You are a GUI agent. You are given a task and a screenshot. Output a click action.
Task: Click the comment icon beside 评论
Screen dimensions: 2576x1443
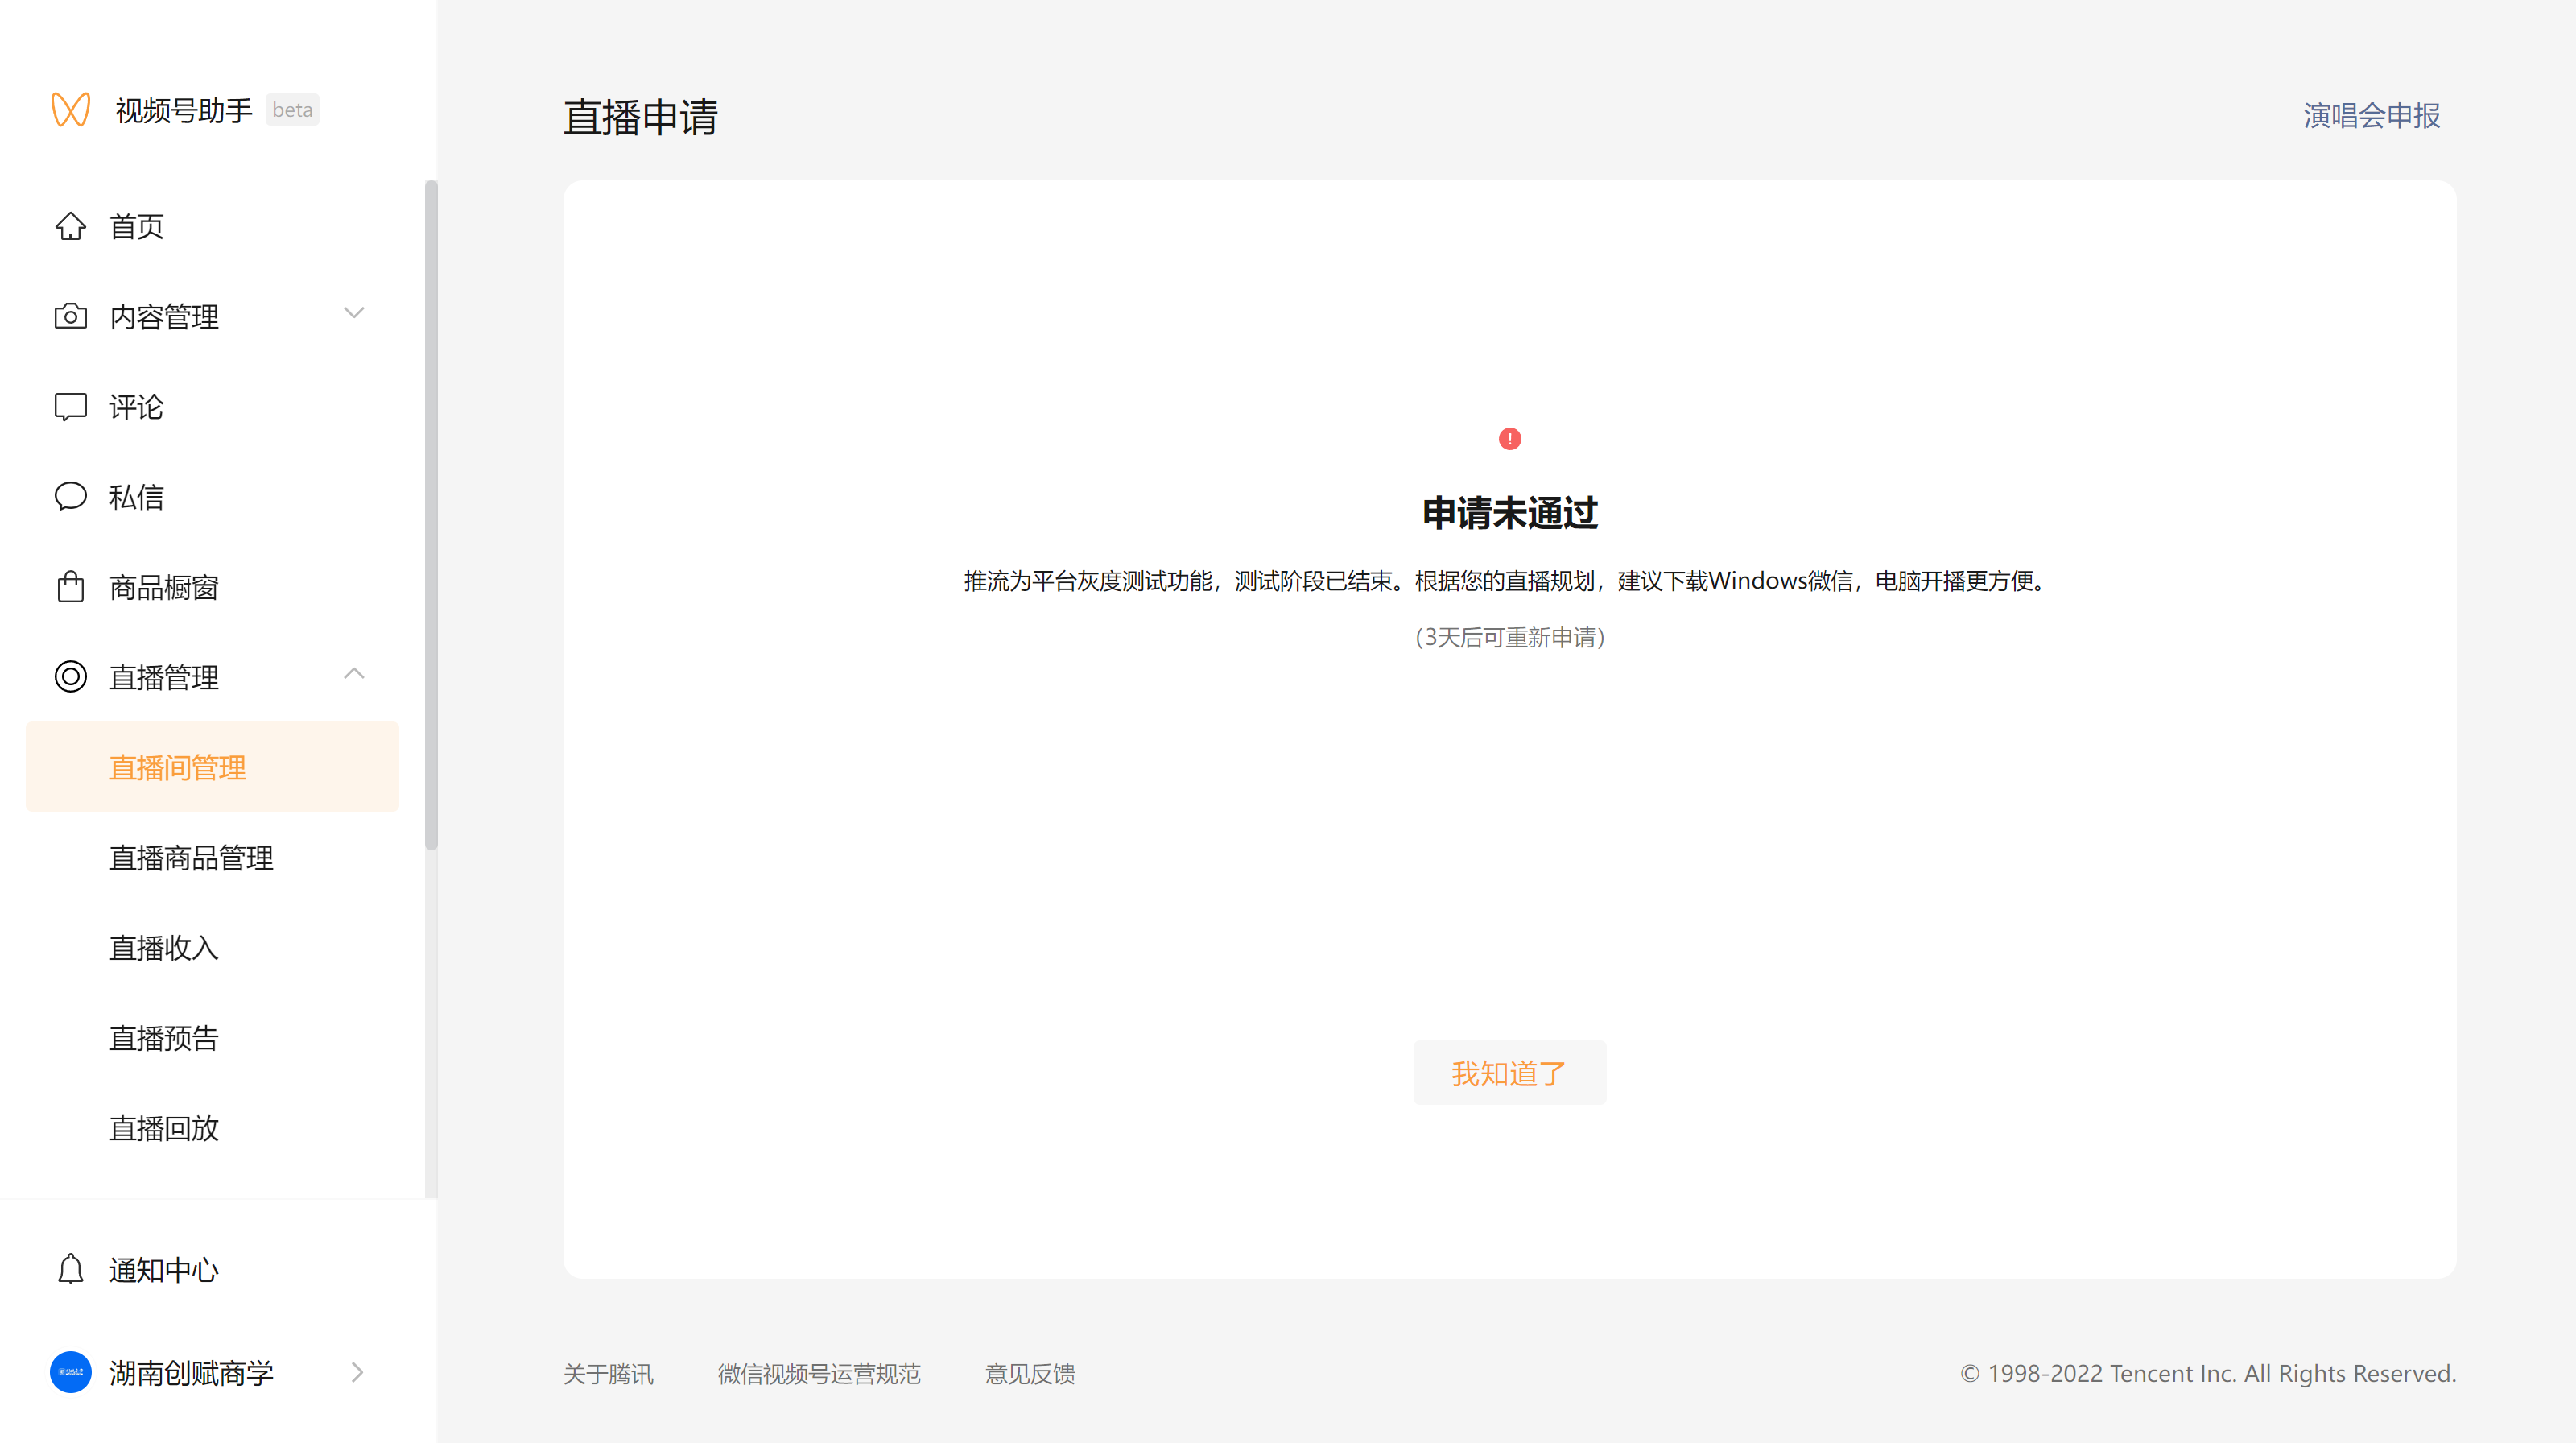click(x=70, y=407)
